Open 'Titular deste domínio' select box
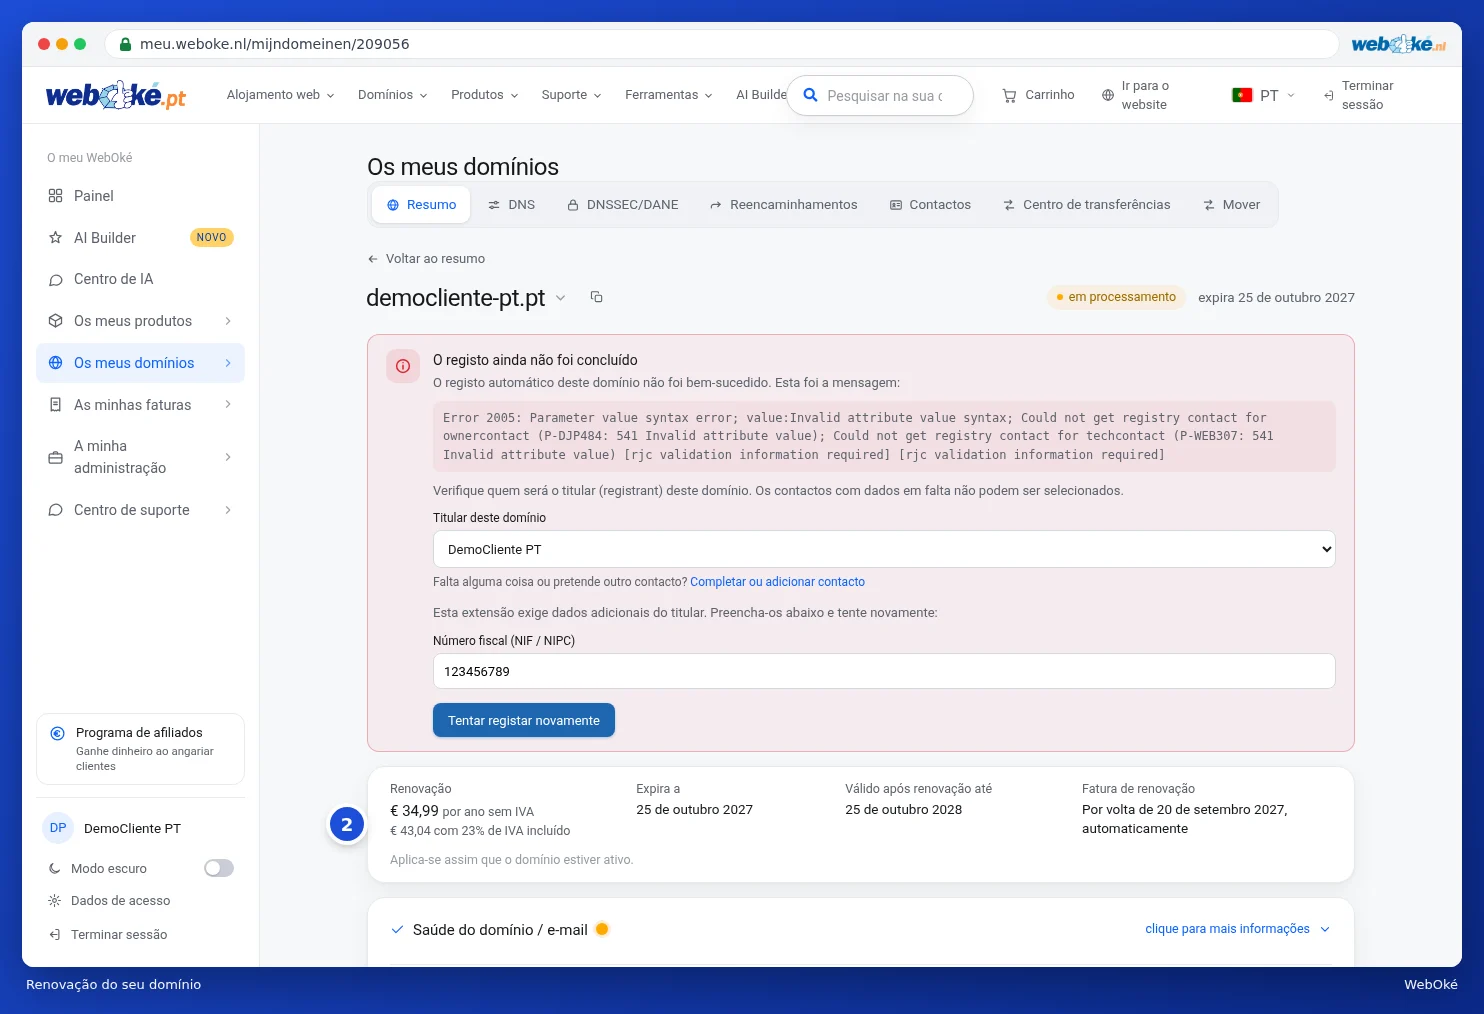Image resolution: width=1484 pixels, height=1014 pixels. [884, 549]
